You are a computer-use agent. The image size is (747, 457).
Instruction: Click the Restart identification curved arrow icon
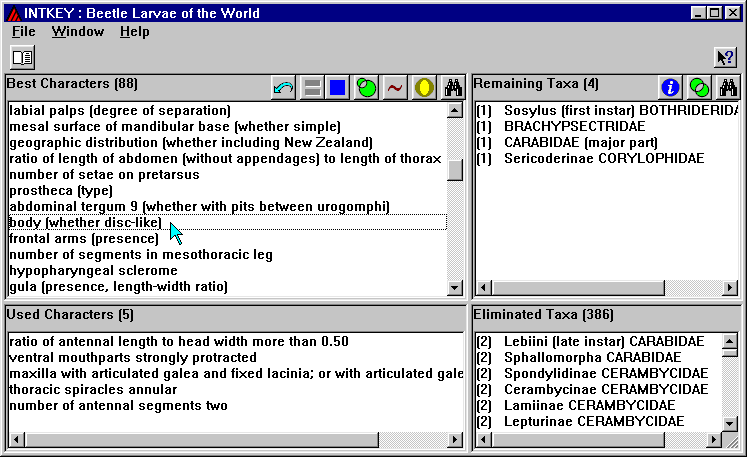283,88
